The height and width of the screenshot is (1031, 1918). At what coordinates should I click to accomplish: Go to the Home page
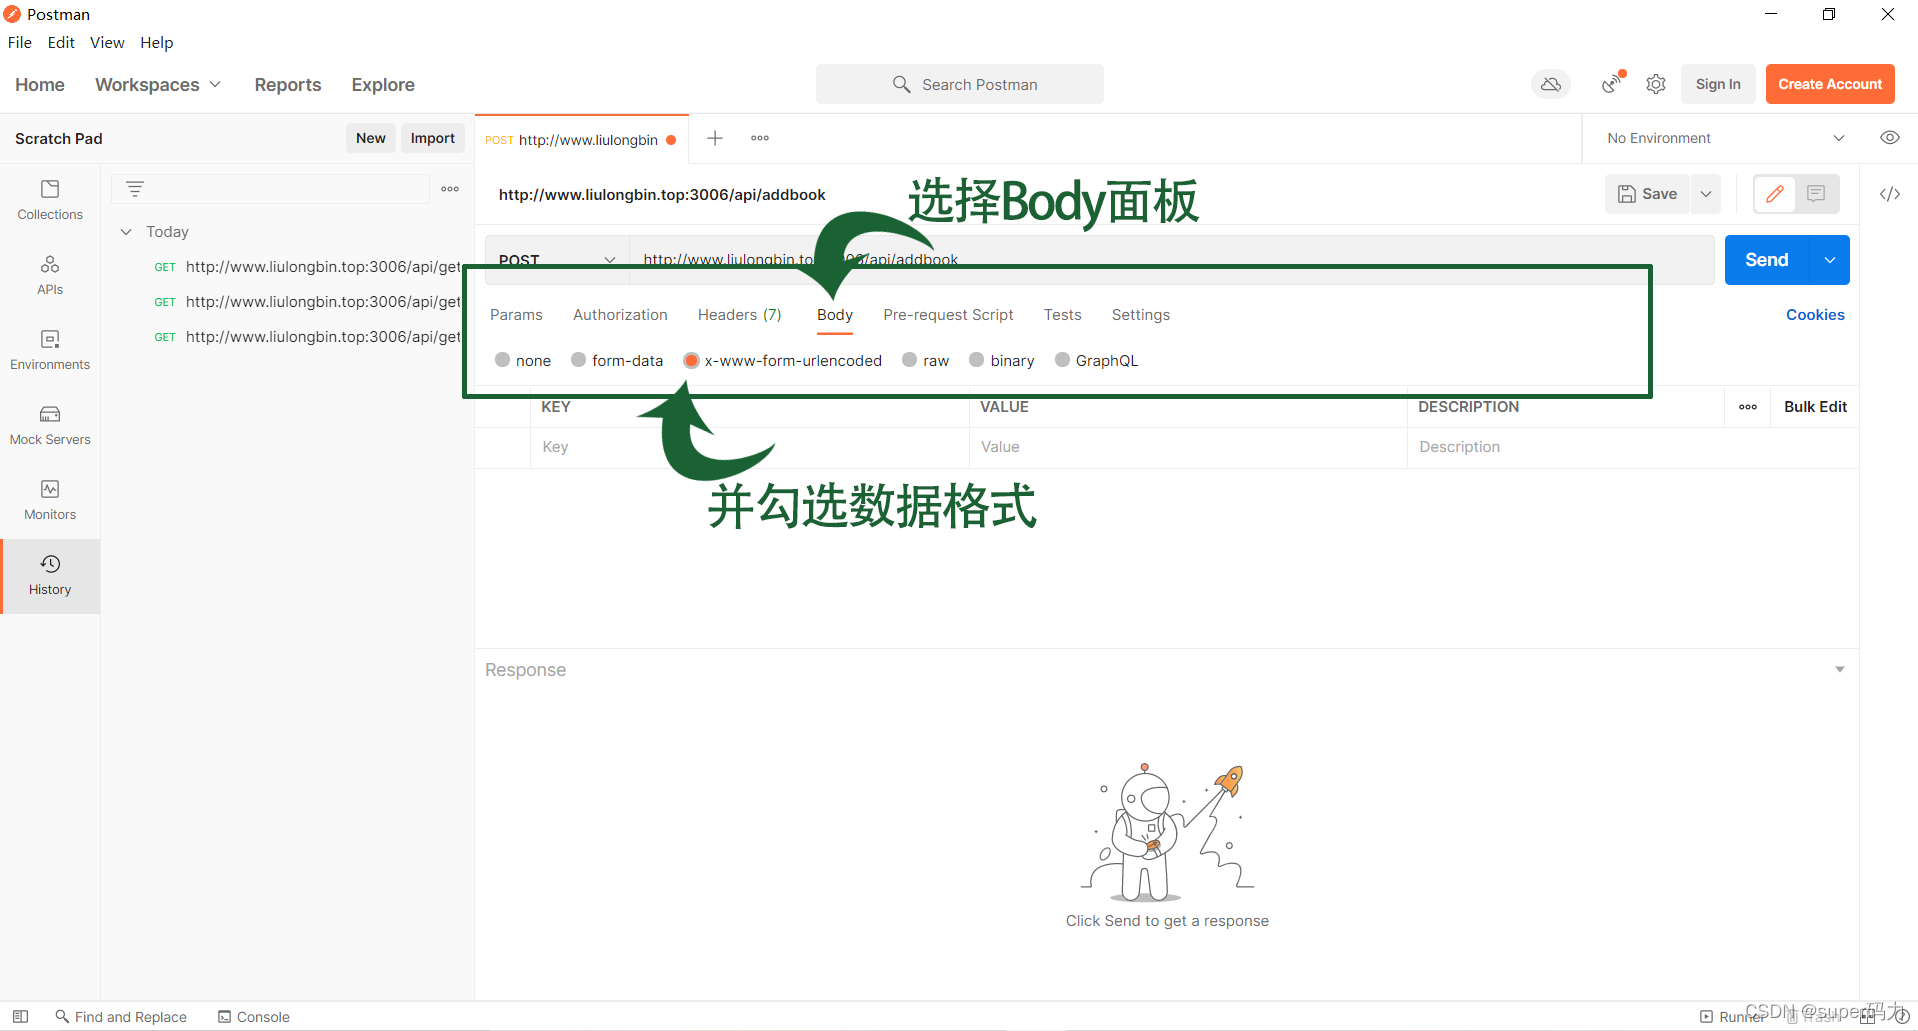click(x=40, y=85)
